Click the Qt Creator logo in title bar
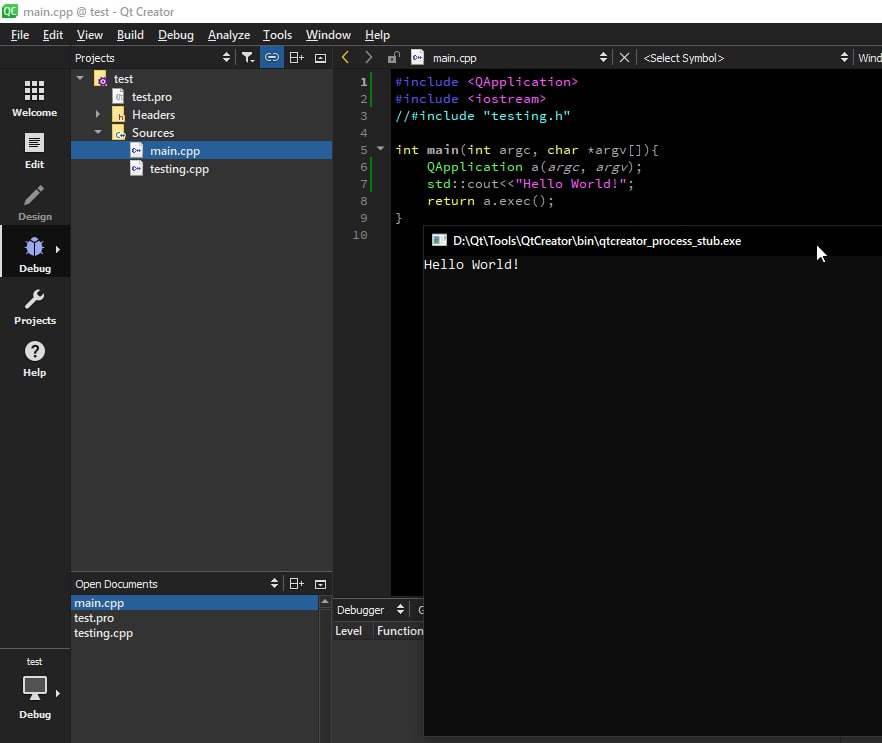This screenshot has height=743, width=882. point(10,11)
